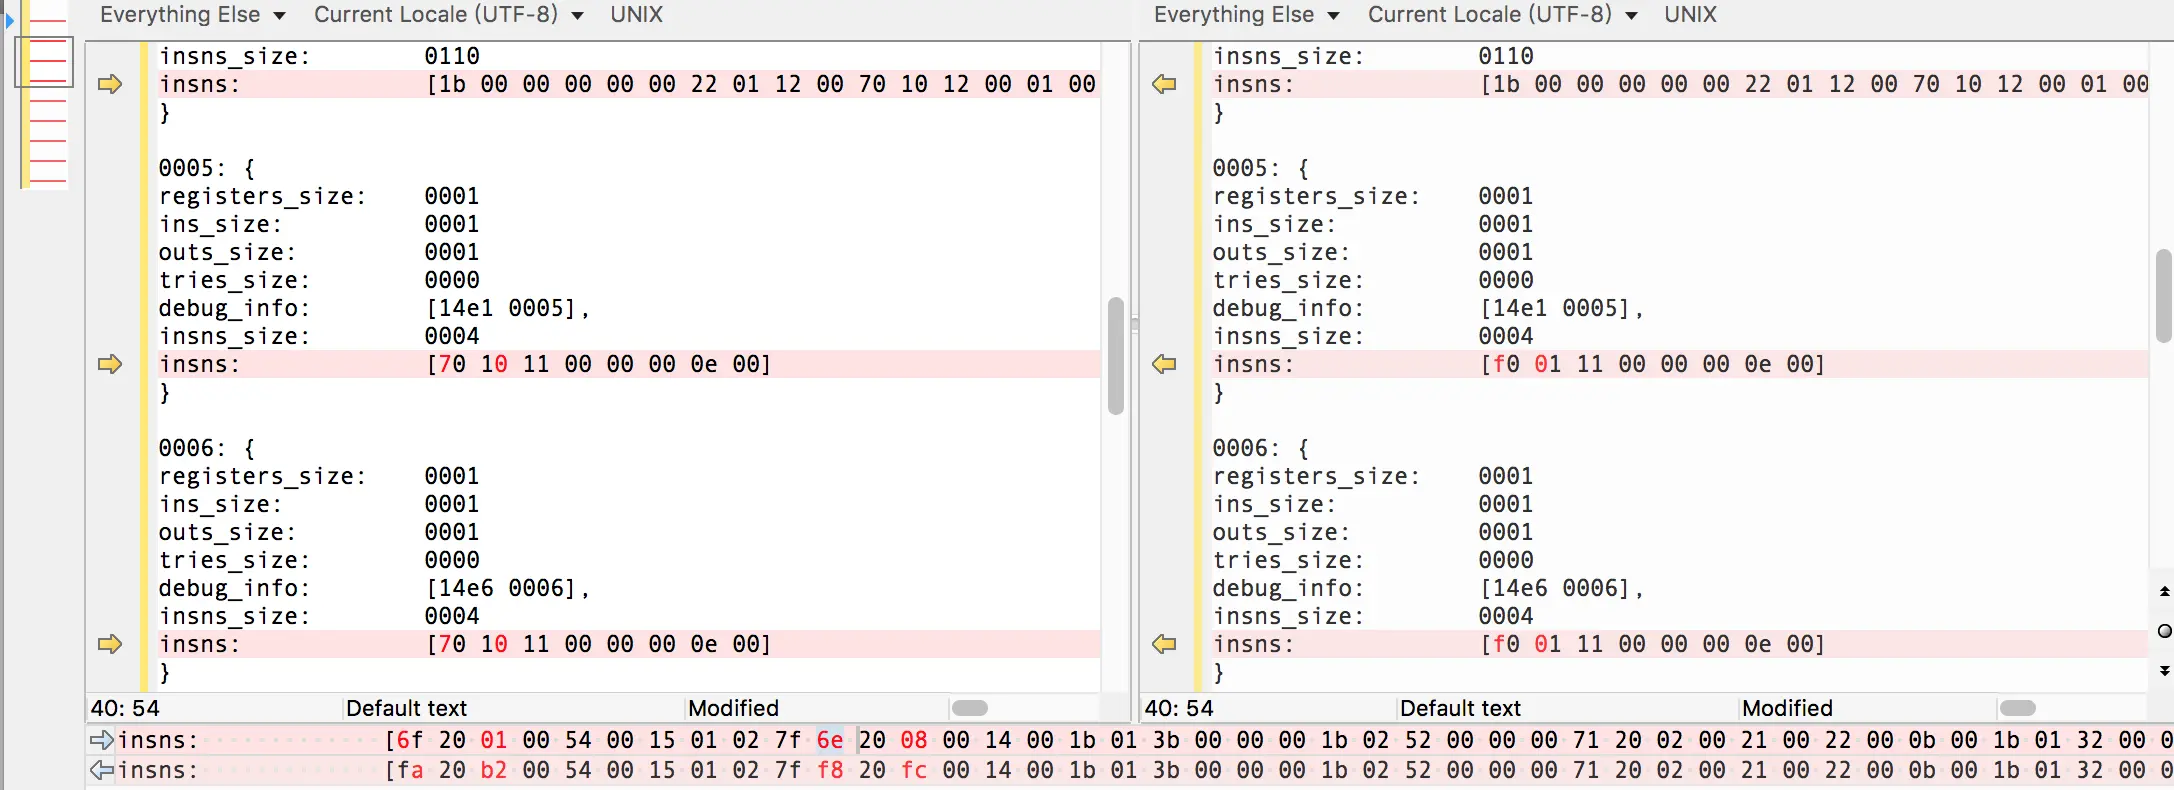Click right-pointing arrow on first detail insns row
The image size is (2174, 790).
pyautogui.click(x=102, y=740)
